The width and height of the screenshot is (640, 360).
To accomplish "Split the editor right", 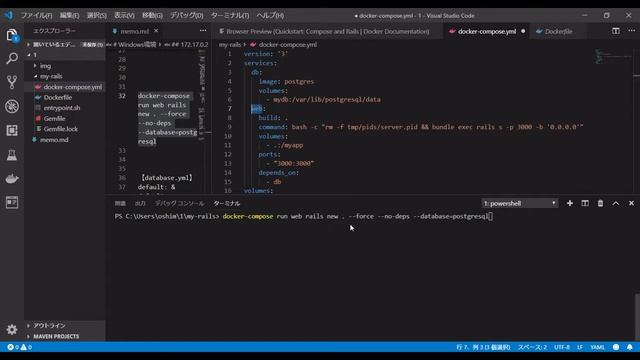I will pyautogui.click(x=616, y=31).
